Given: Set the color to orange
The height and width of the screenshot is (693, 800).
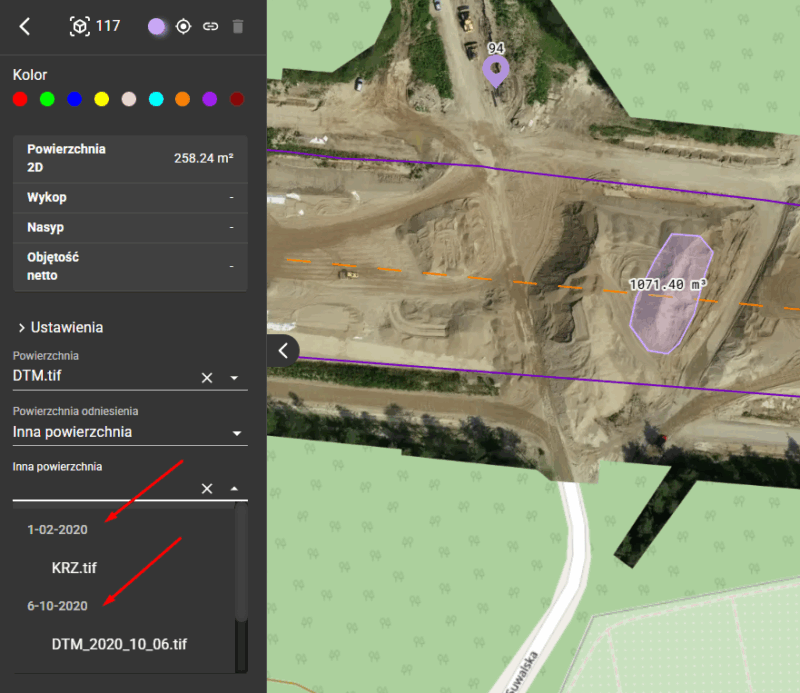Looking at the screenshot, I should point(182,99).
